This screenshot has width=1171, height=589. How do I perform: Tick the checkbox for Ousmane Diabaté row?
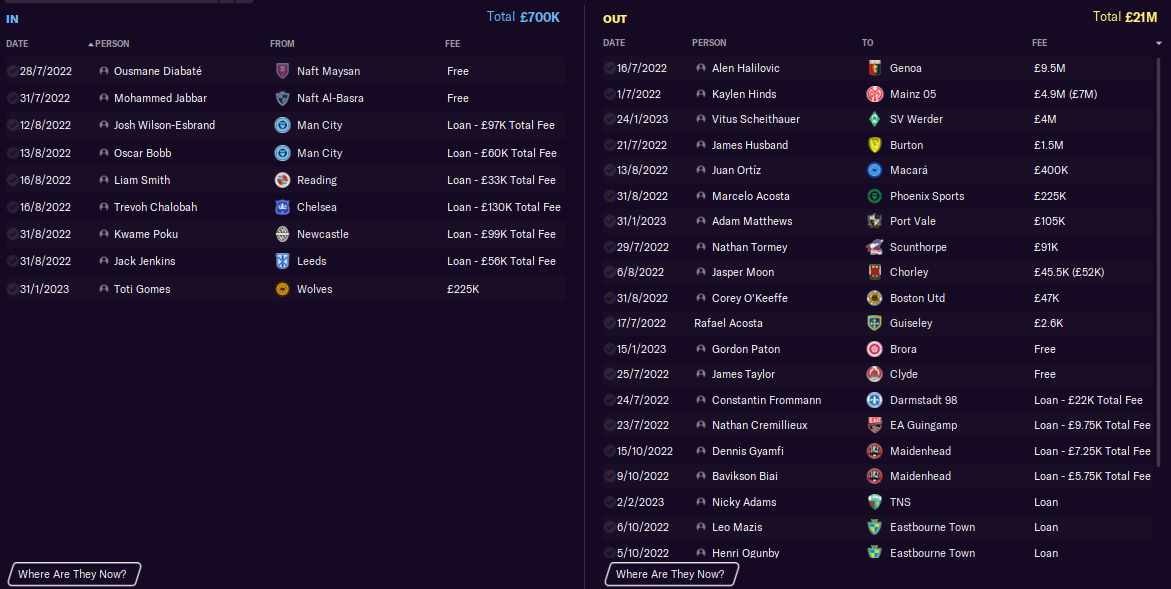click(13, 71)
